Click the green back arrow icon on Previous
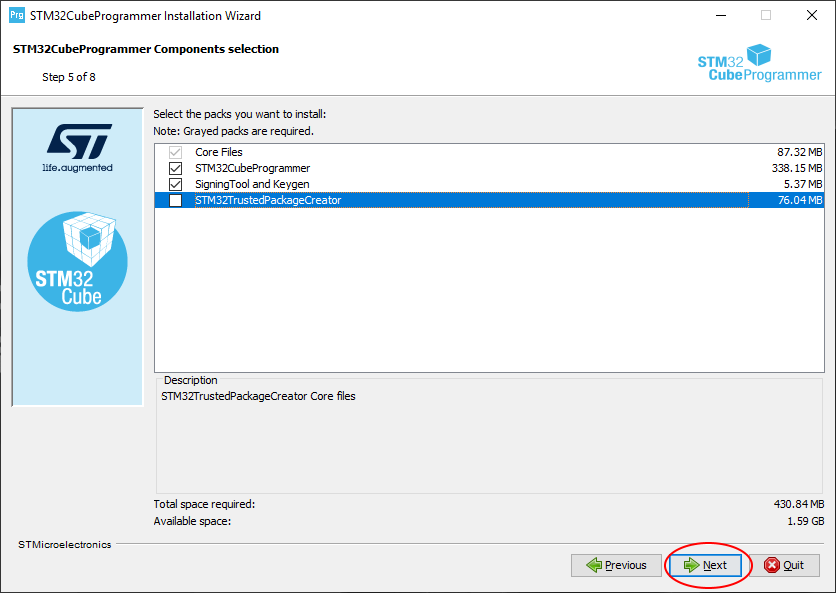This screenshot has height=593, width=836. tap(594, 565)
